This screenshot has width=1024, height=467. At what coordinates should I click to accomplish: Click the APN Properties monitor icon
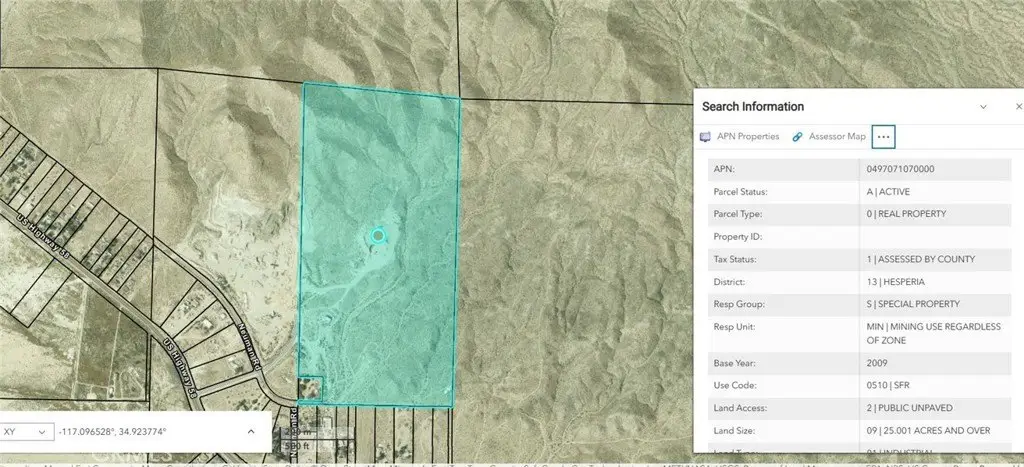[708, 136]
